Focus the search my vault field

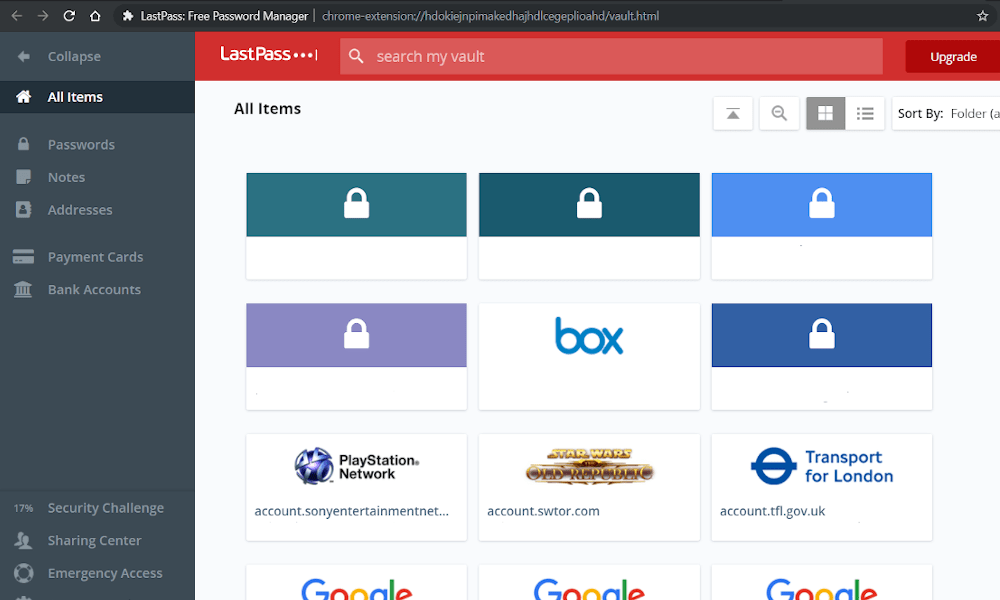click(611, 56)
